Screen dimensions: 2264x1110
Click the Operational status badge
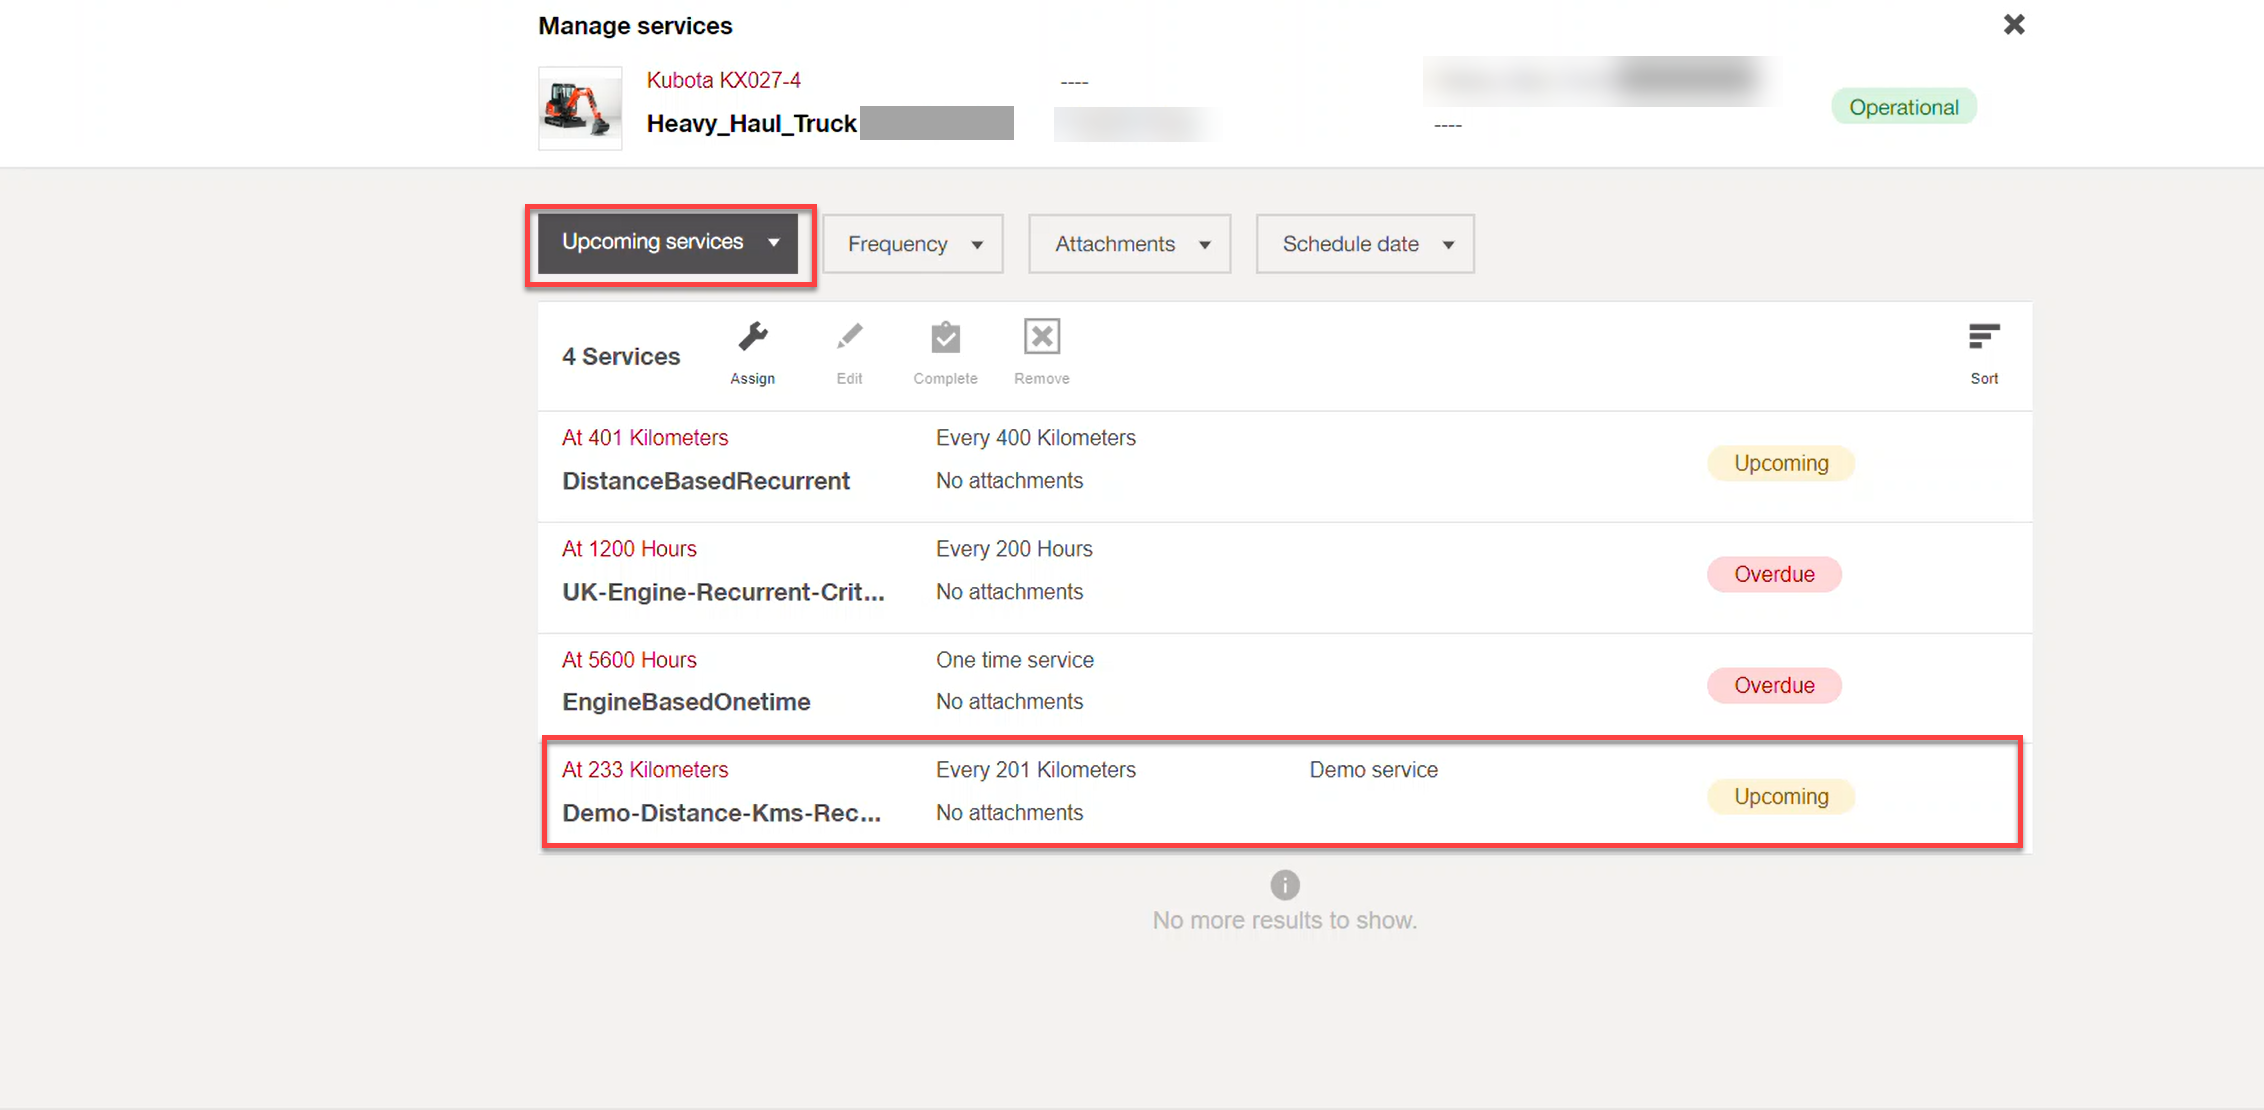(x=1902, y=108)
